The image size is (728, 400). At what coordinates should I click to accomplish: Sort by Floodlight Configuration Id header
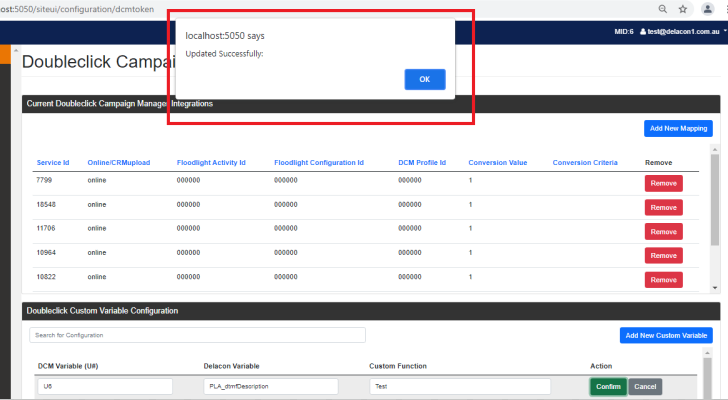pyautogui.click(x=319, y=162)
